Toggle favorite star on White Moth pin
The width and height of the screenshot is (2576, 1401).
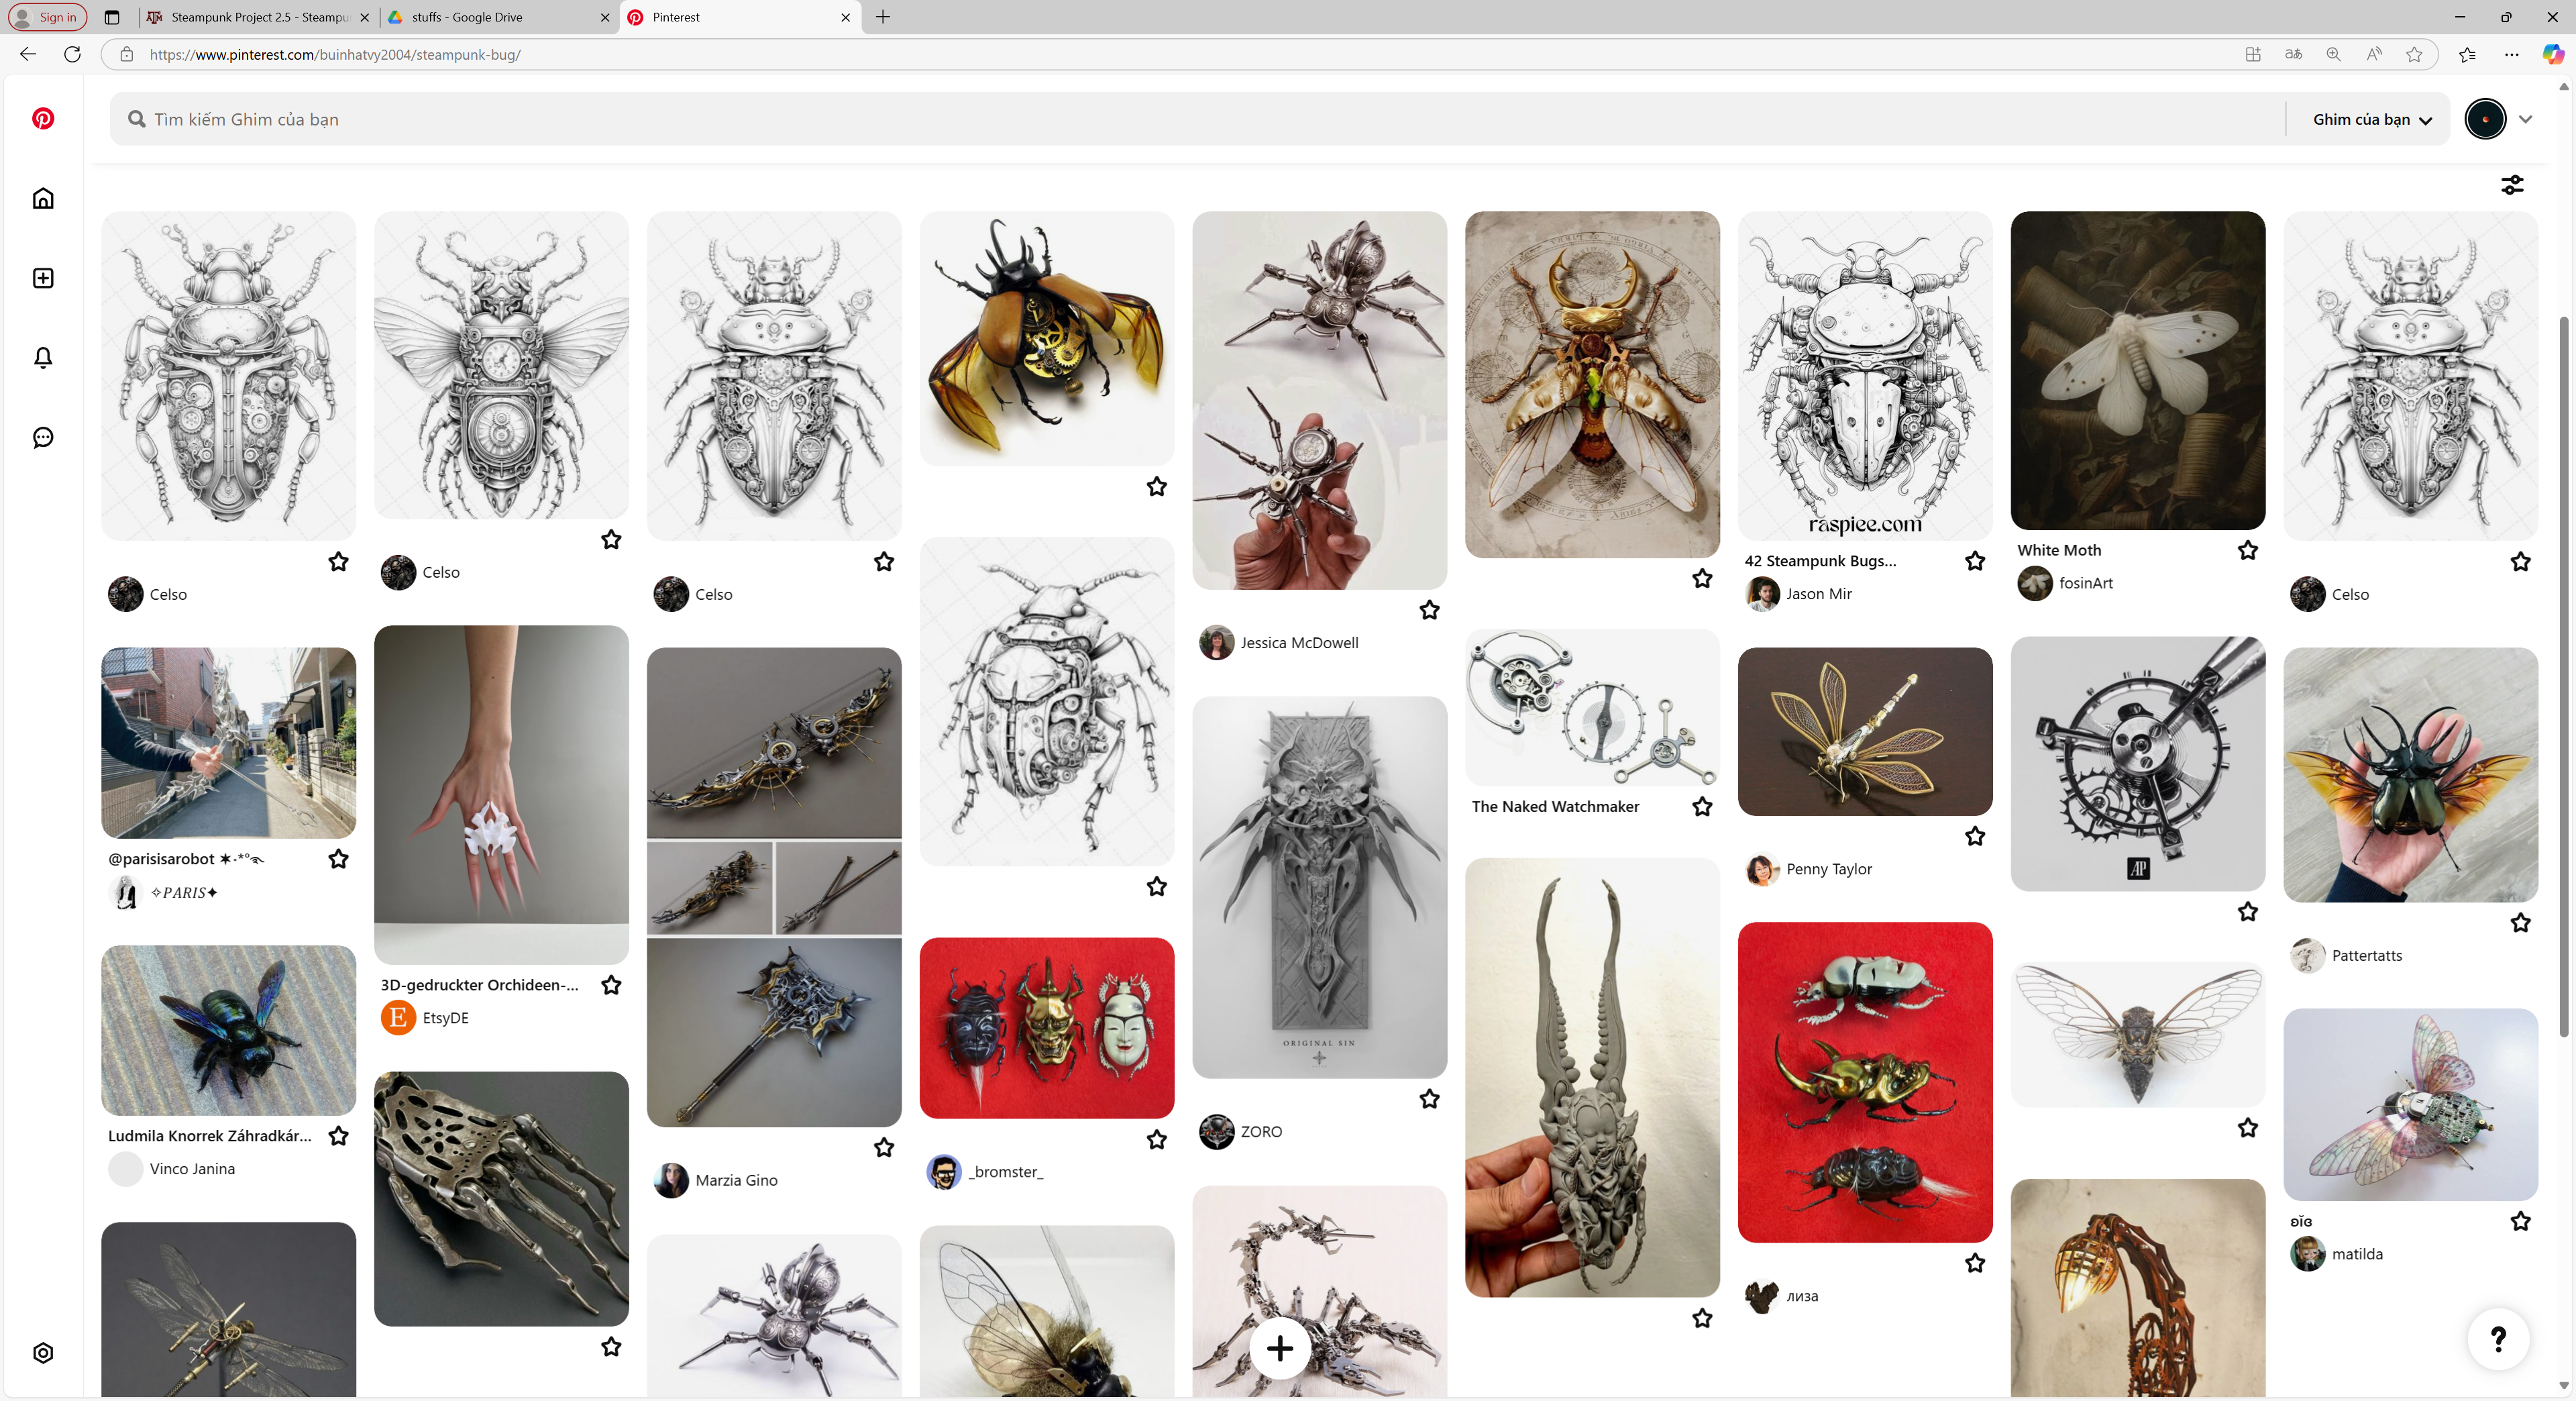coord(2248,550)
